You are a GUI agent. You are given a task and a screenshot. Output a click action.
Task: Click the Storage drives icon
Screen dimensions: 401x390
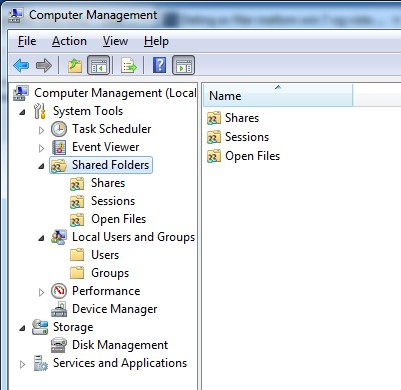[40, 327]
